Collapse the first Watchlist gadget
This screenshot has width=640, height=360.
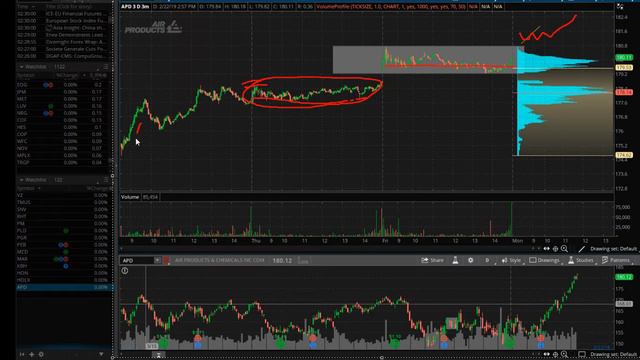click(x=21, y=67)
